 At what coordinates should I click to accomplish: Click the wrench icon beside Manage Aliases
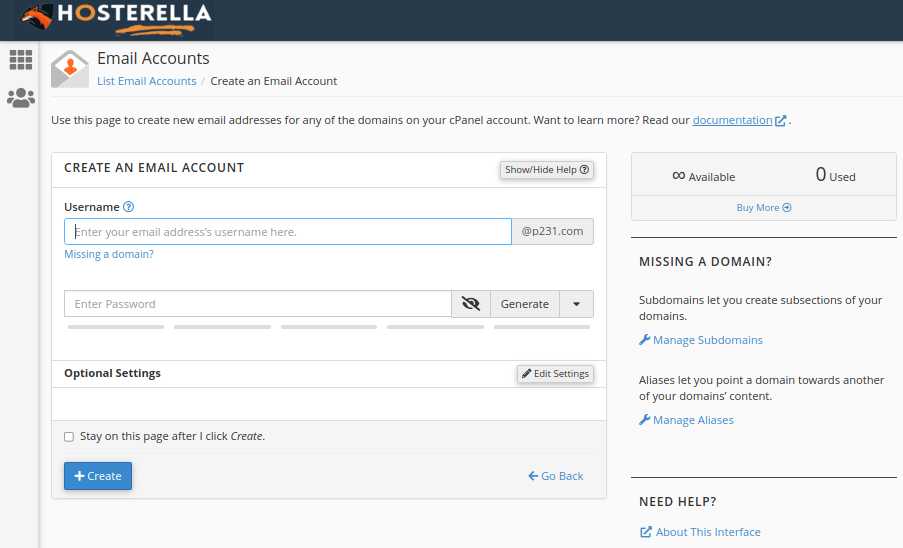[644, 420]
